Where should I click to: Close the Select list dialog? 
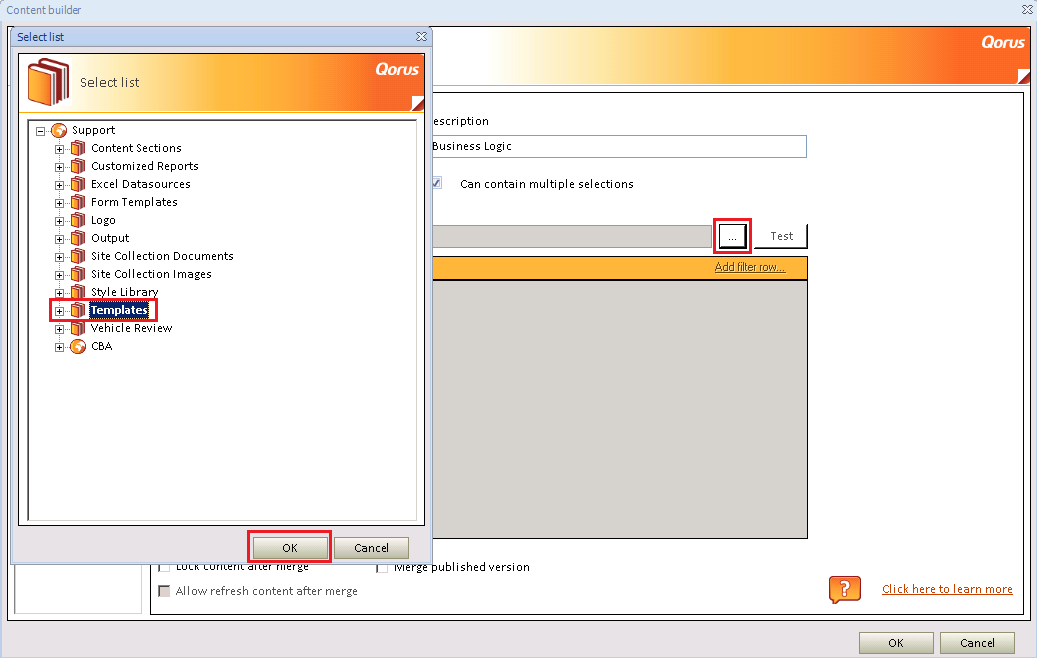[421, 37]
